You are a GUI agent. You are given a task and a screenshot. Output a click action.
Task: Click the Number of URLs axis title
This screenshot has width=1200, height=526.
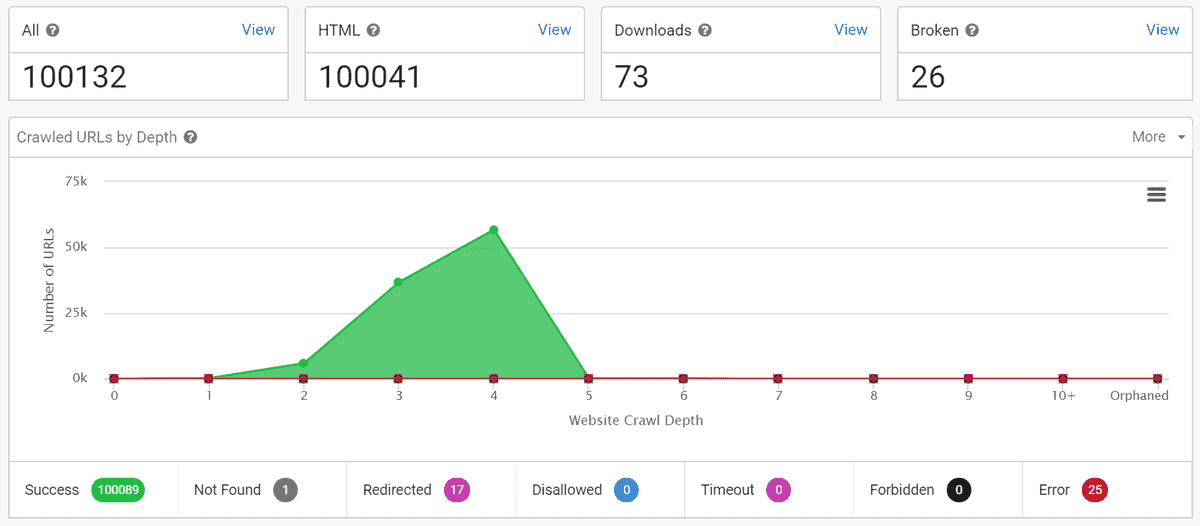49,280
